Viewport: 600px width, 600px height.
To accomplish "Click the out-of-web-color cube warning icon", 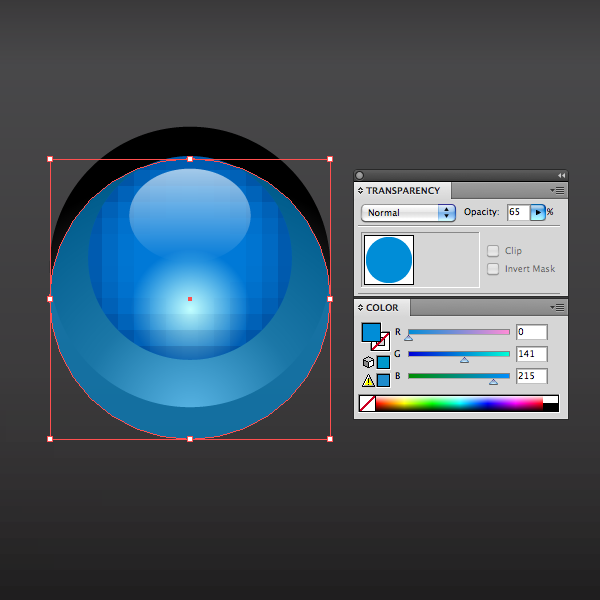I will pyautogui.click(x=368, y=362).
